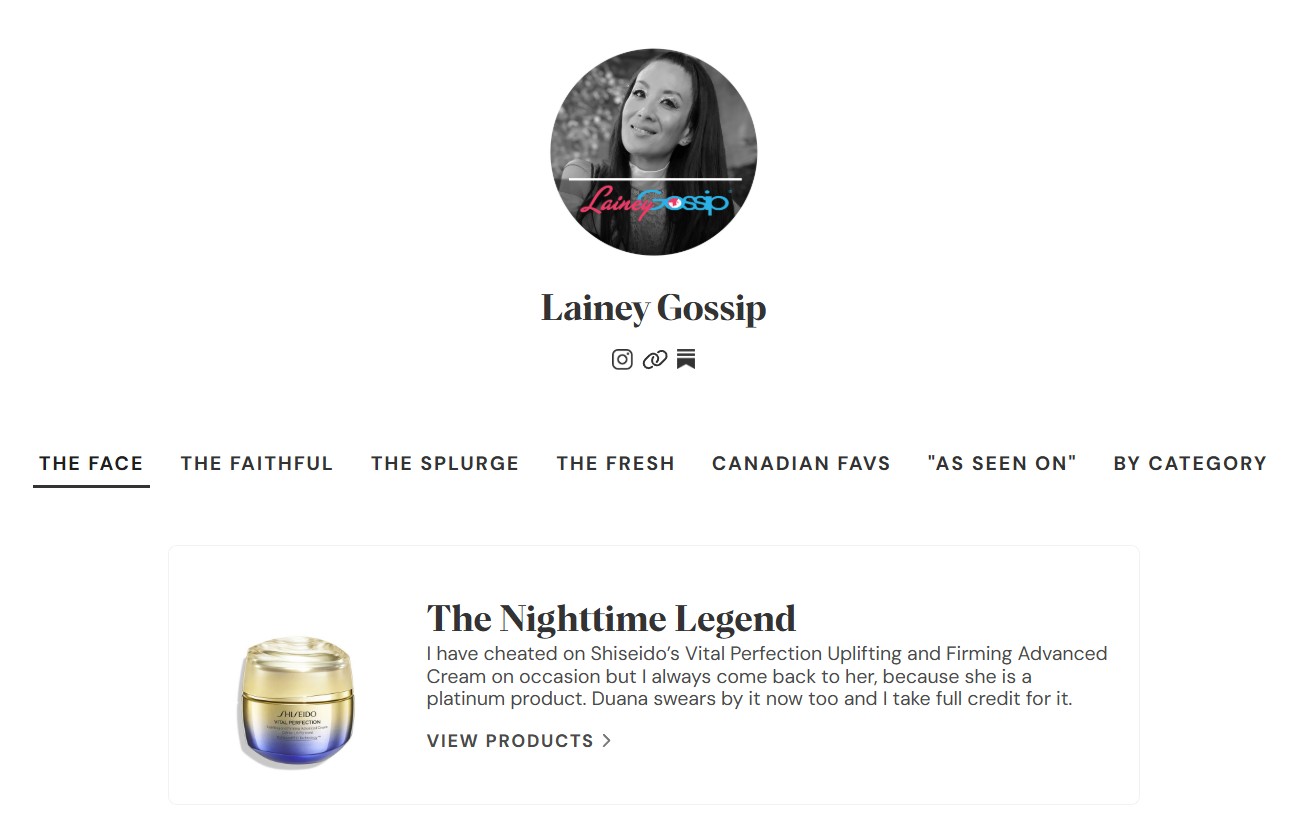The image size is (1300, 828).
Task: Click the View Products link
Action: 519,741
